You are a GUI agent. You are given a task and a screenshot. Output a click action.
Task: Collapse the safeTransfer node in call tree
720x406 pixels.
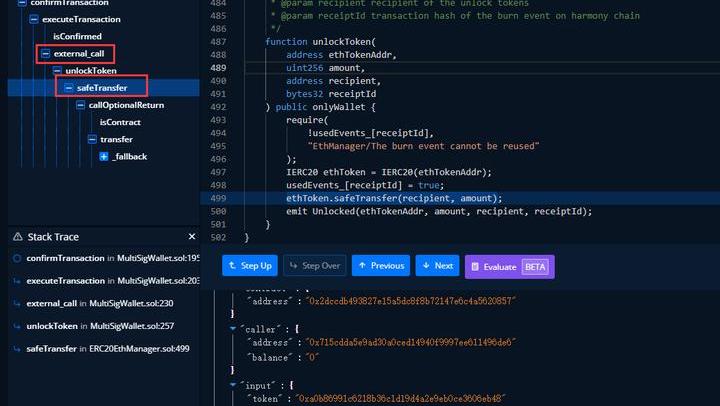coord(68,88)
